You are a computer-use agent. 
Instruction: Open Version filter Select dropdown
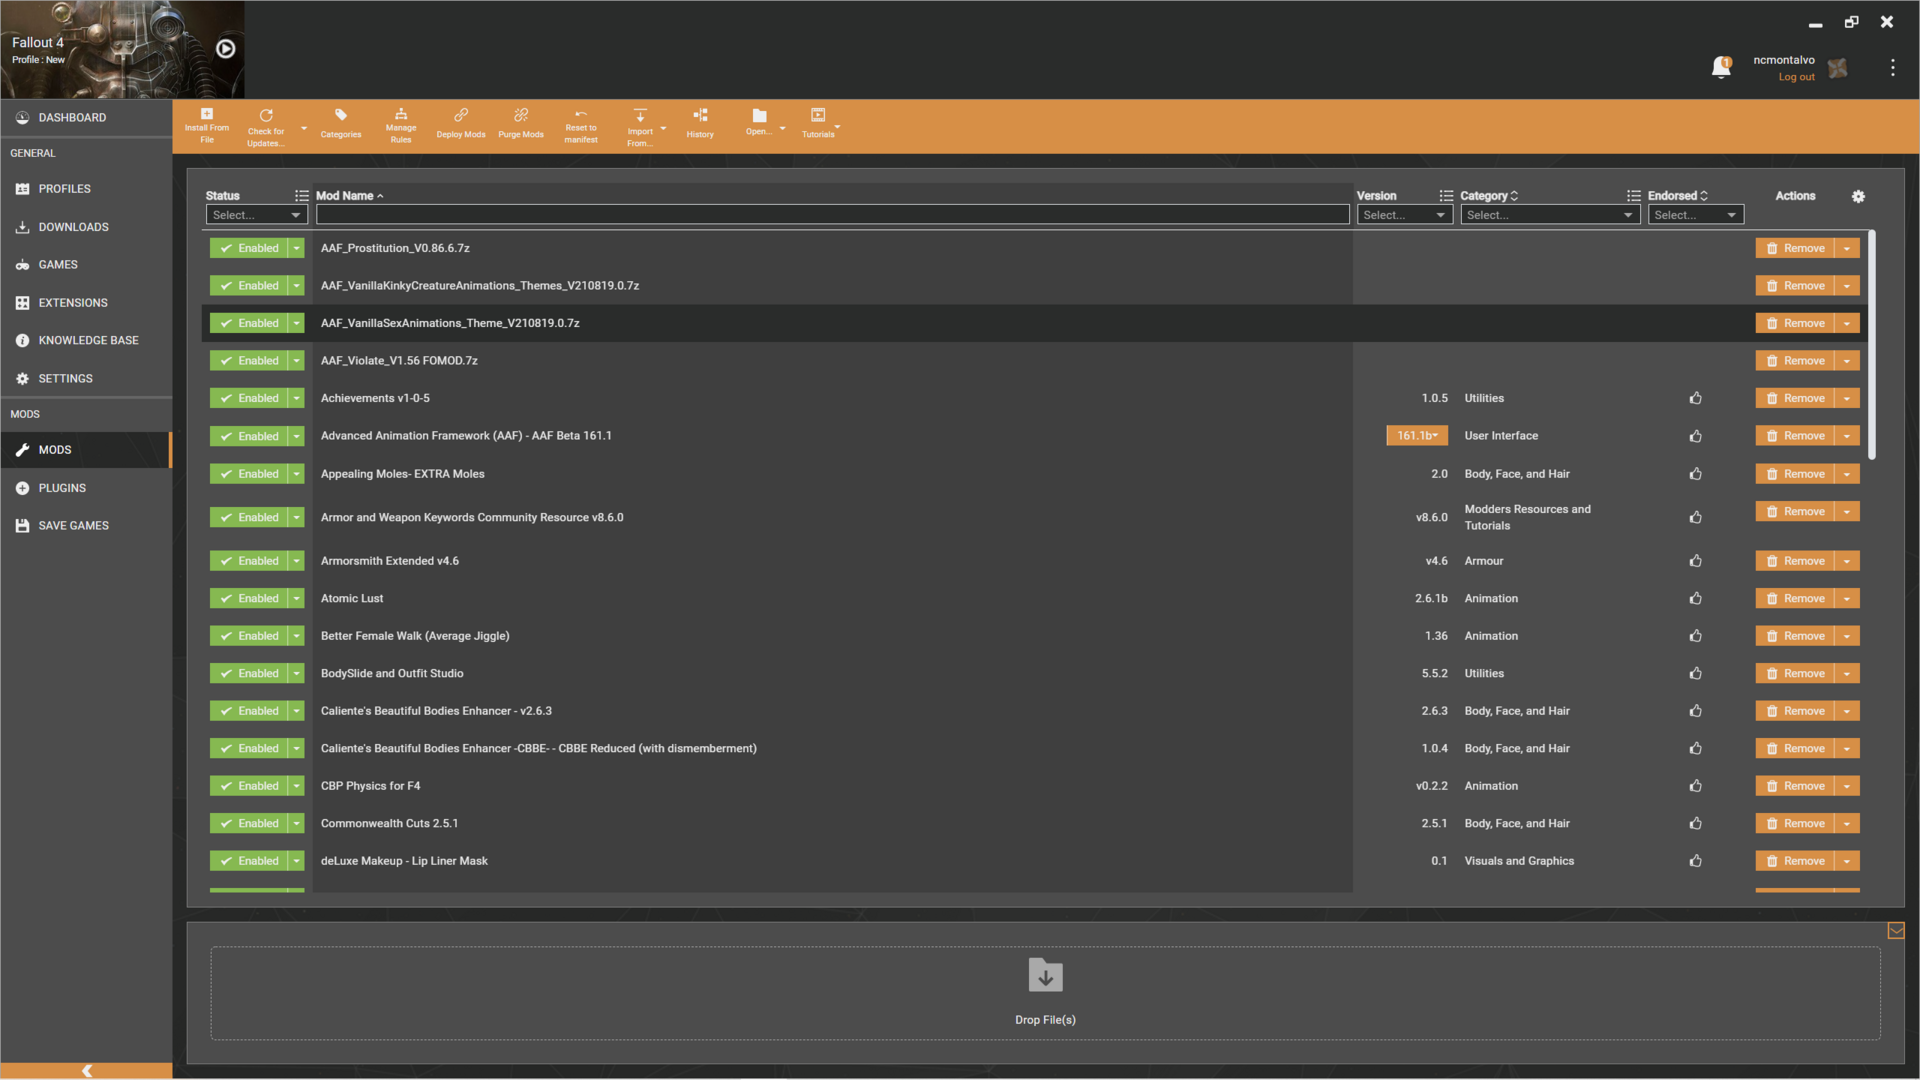click(x=1404, y=215)
